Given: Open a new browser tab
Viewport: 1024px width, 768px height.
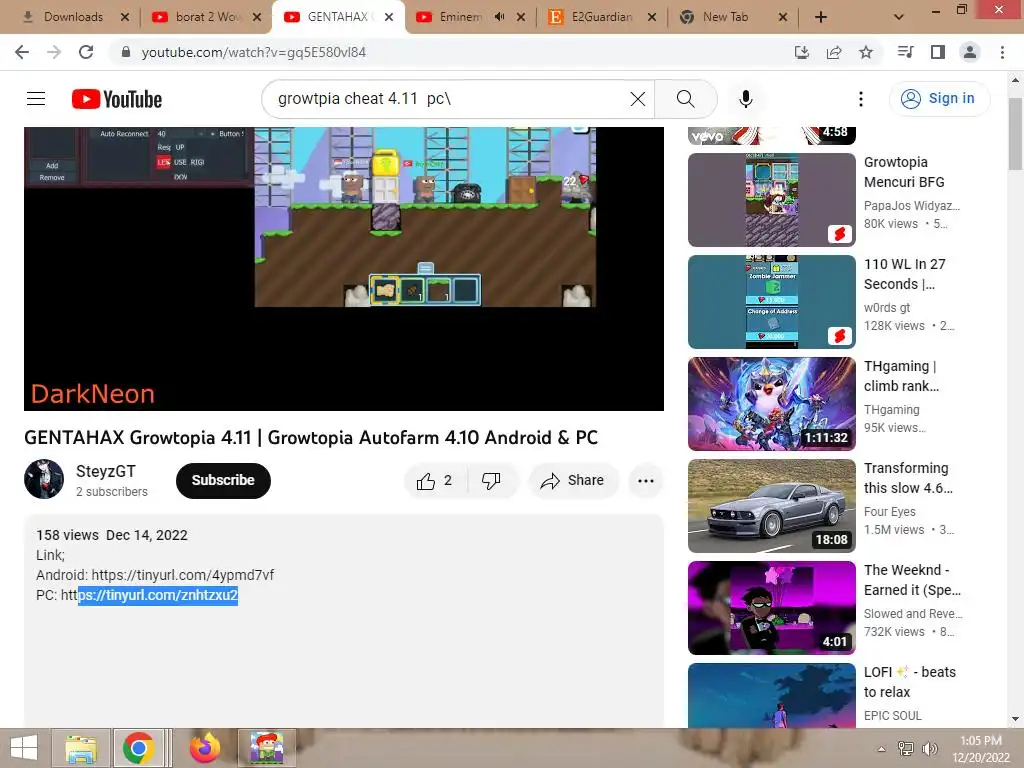Looking at the screenshot, I should [821, 17].
